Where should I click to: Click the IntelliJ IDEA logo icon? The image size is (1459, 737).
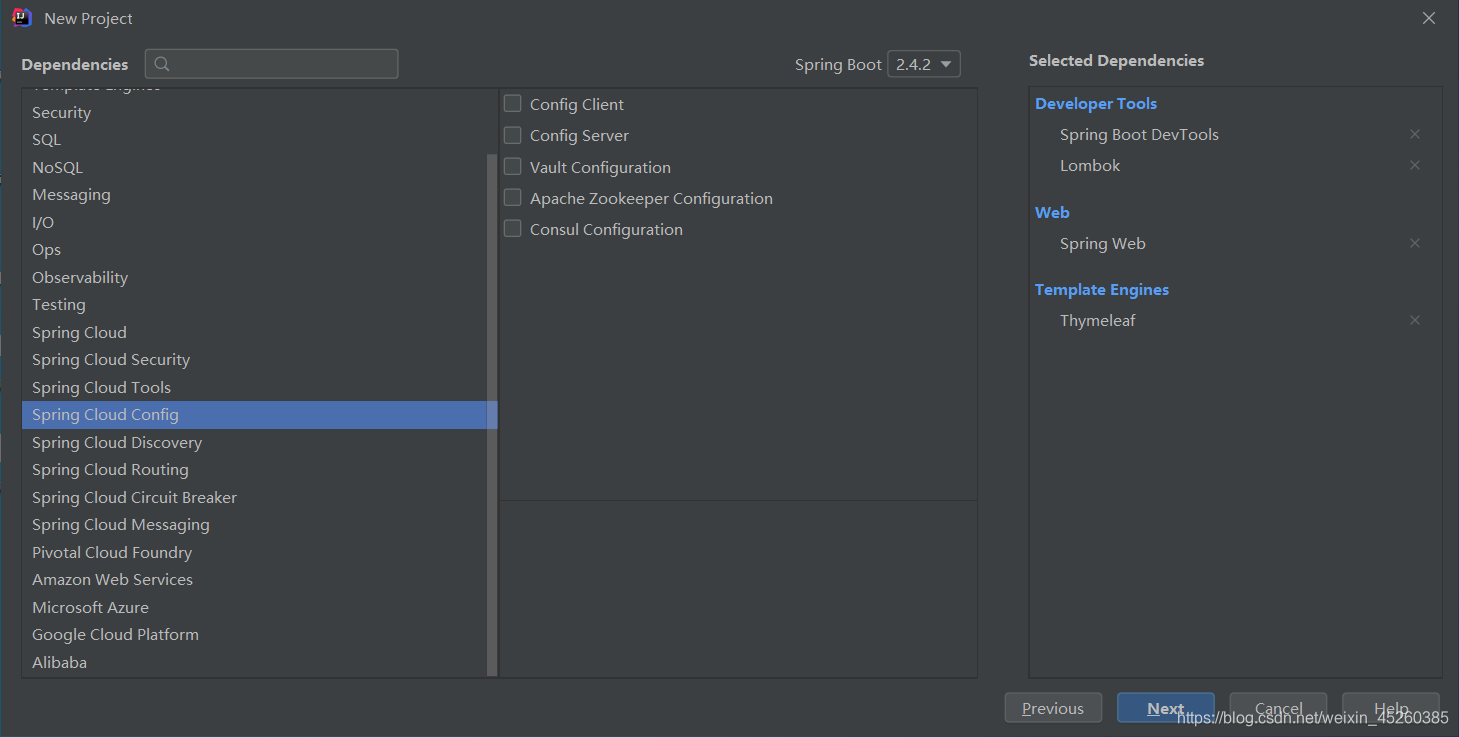coord(22,18)
